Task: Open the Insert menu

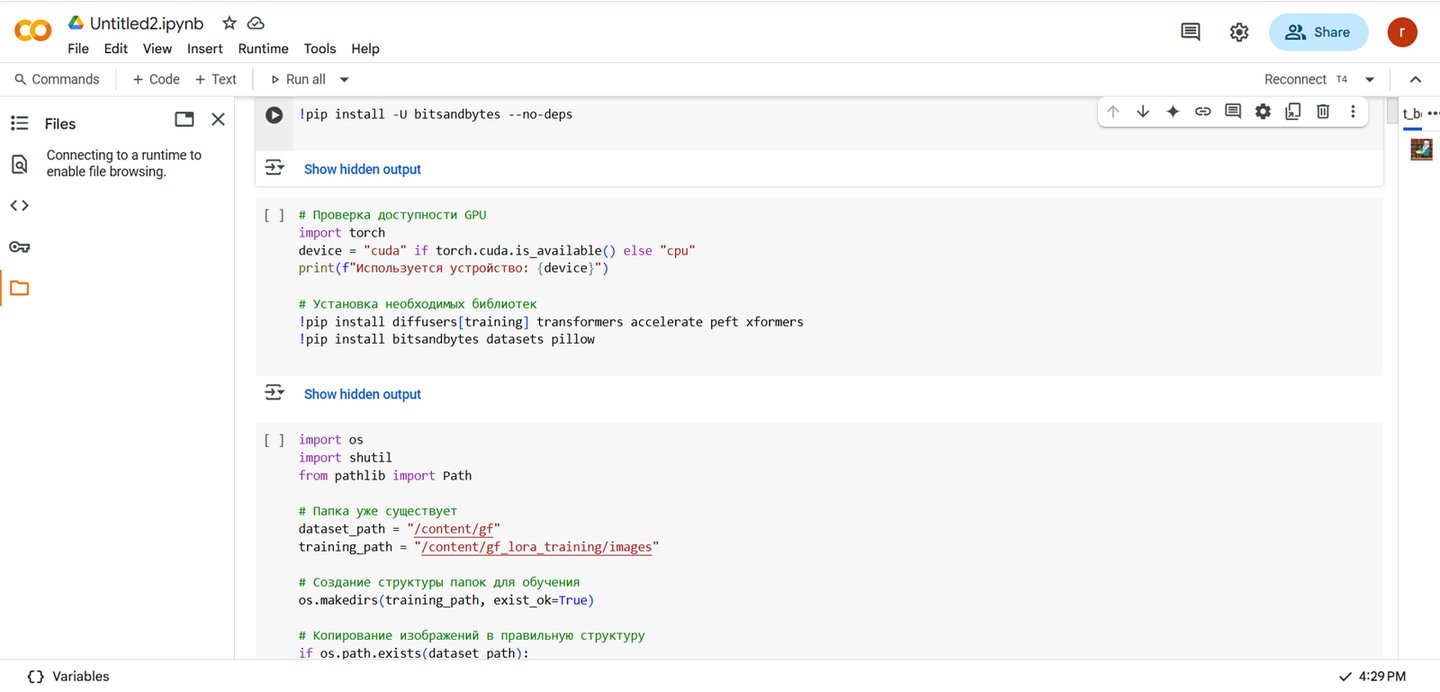Action: coord(205,49)
